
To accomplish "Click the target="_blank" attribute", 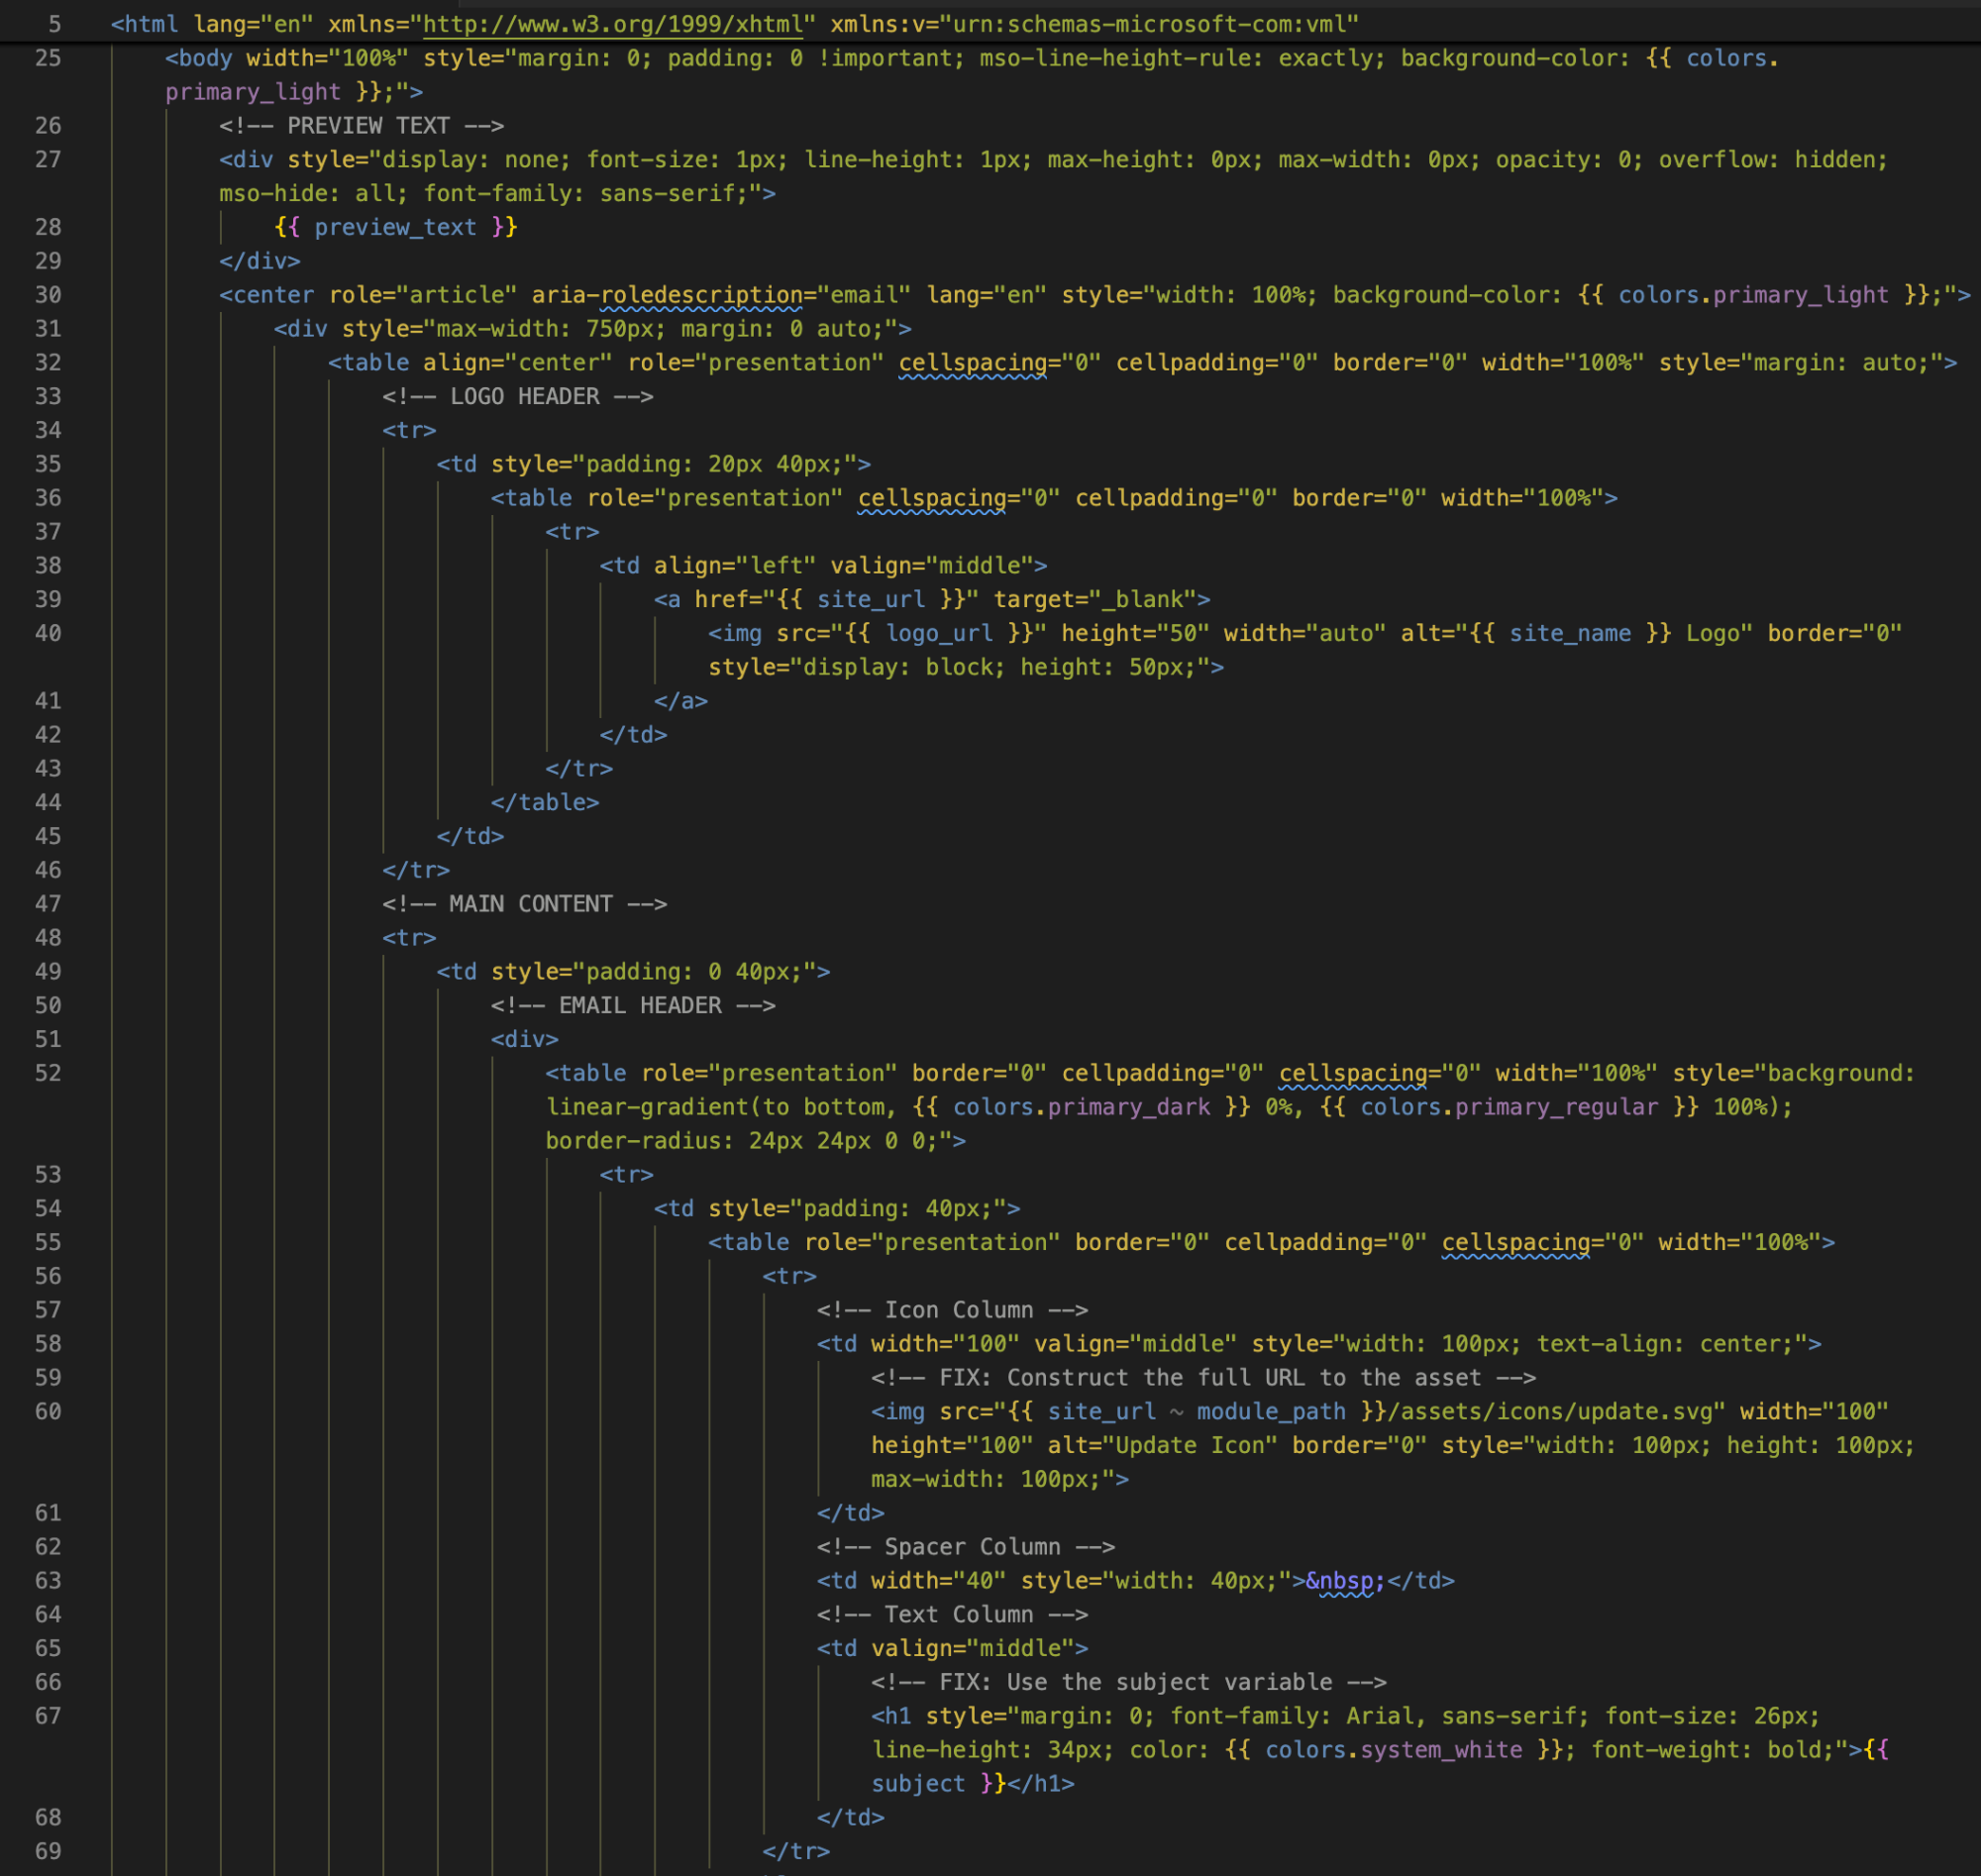I will 1095,600.
